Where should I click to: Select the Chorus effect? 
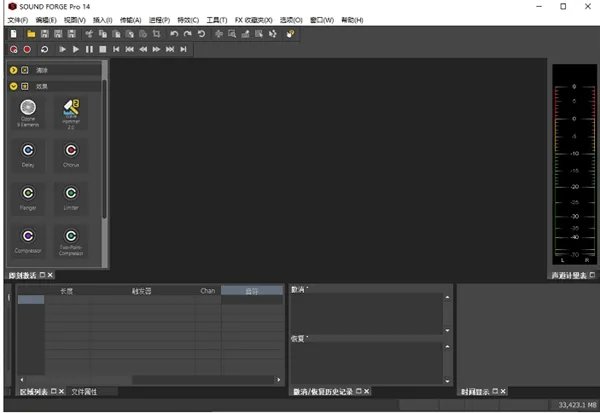71,155
